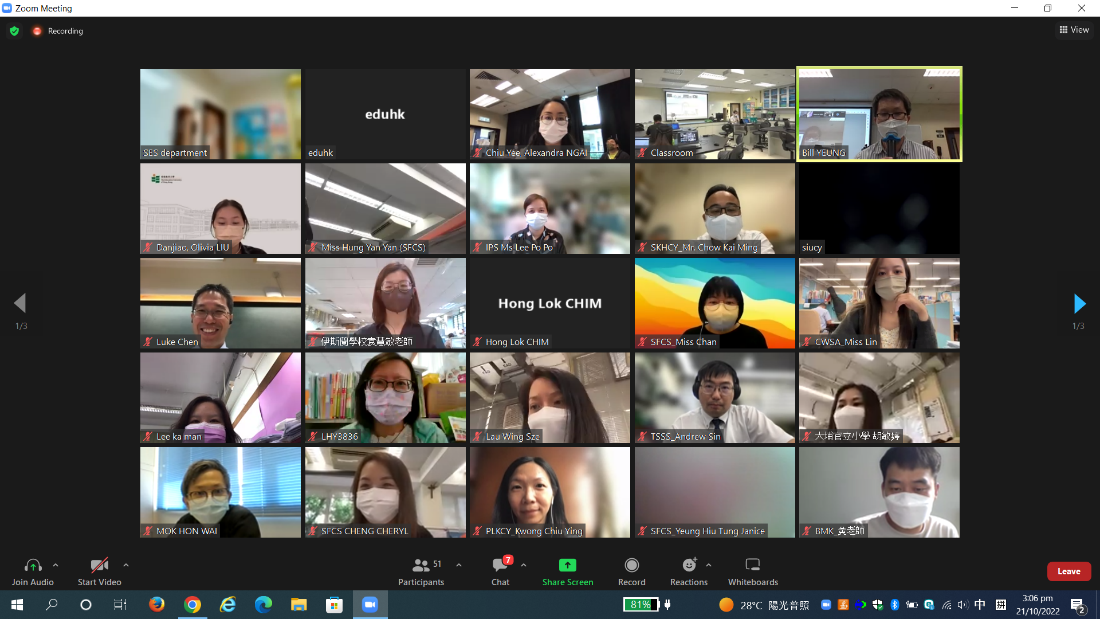
Task: Open Windows Start menu
Action: point(17,605)
